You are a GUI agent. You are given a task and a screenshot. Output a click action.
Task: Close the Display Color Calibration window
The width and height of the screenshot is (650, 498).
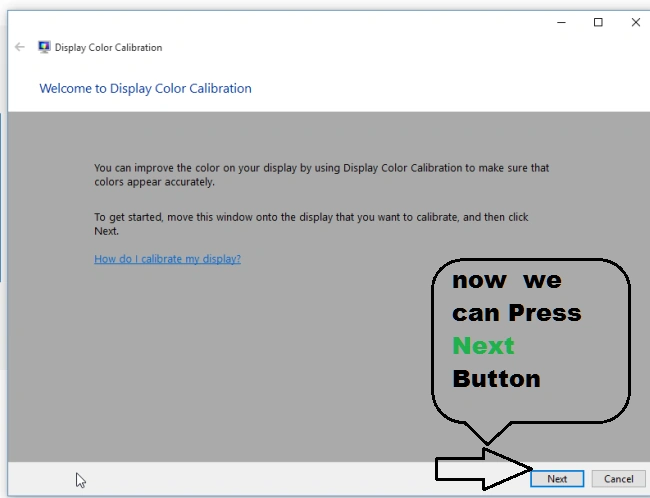635,22
